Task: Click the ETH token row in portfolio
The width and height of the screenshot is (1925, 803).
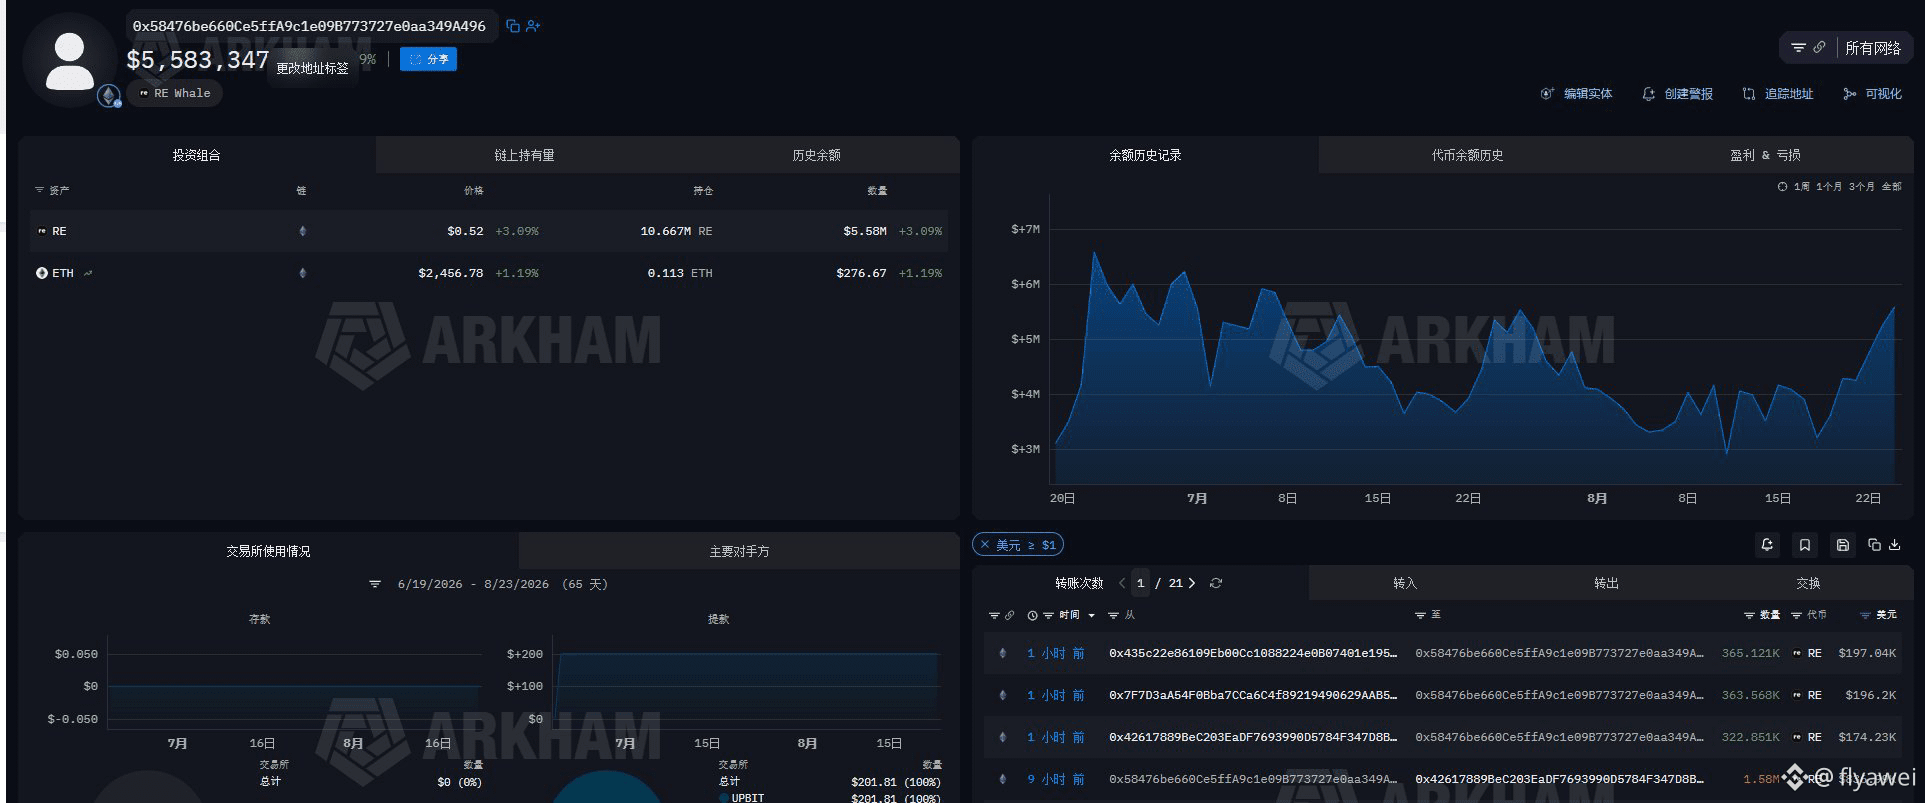Action: (x=489, y=273)
